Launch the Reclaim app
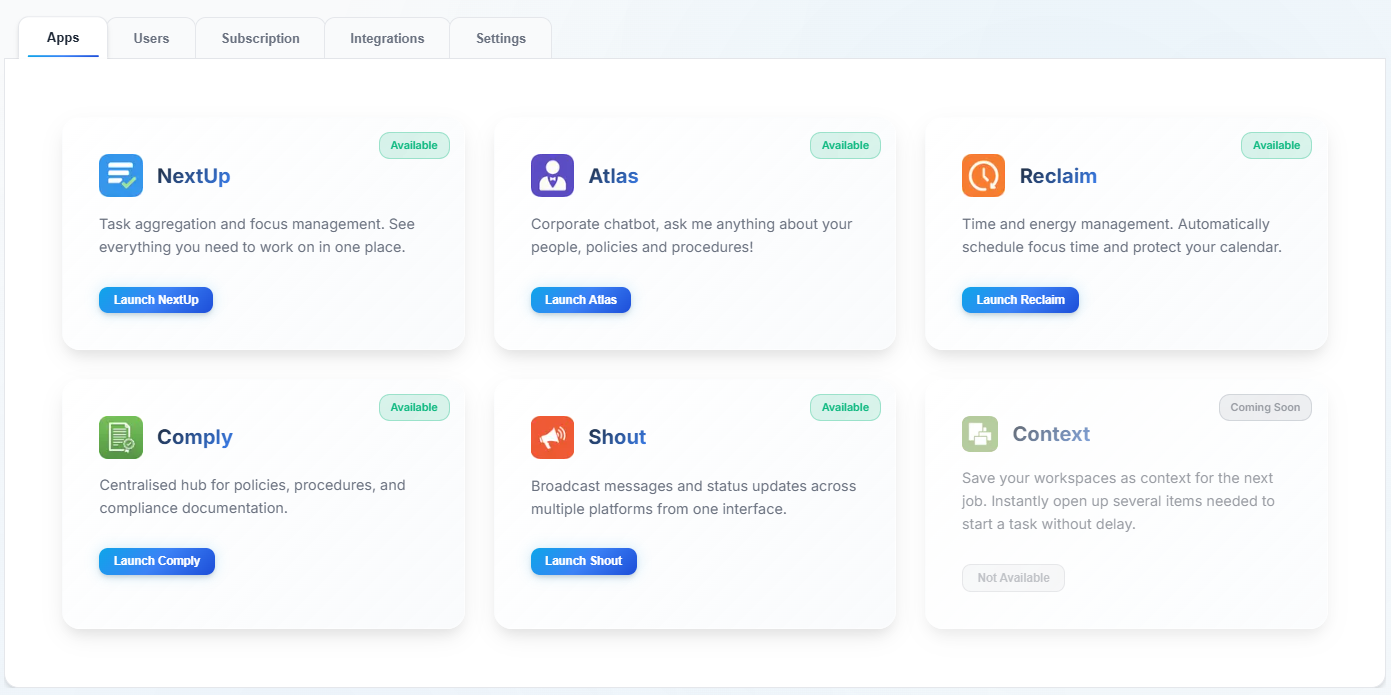The width and height of the screenshot is (1391, 695). [1020, 299]
